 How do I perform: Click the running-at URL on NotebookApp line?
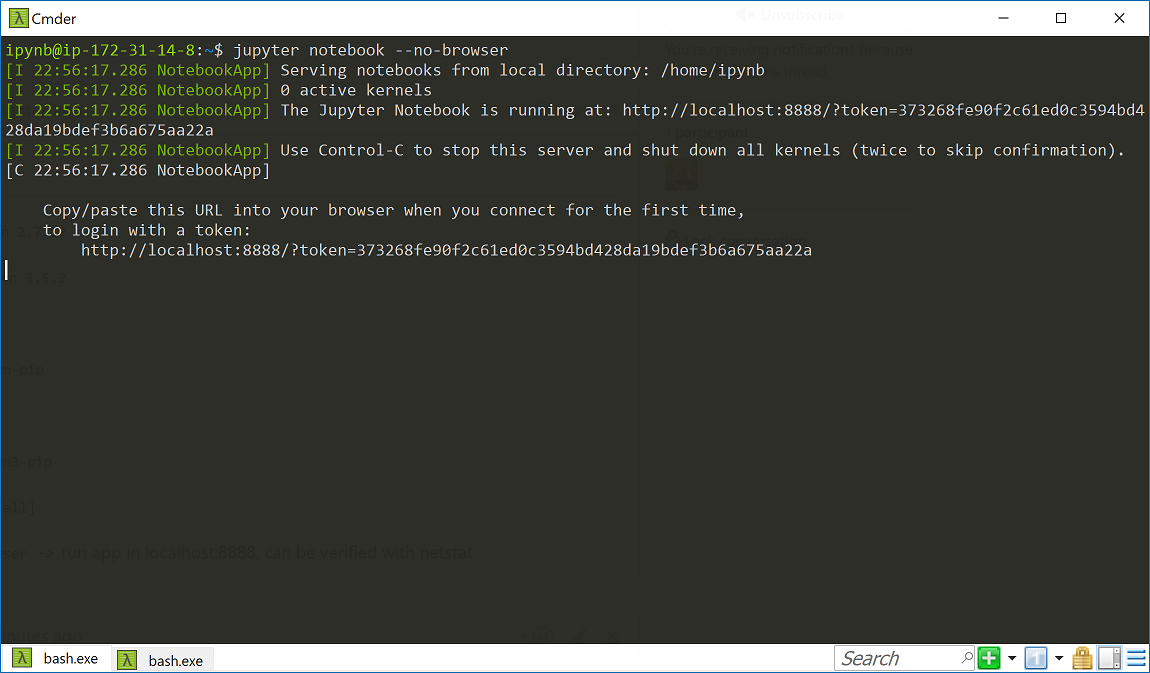tap(883, 110)
